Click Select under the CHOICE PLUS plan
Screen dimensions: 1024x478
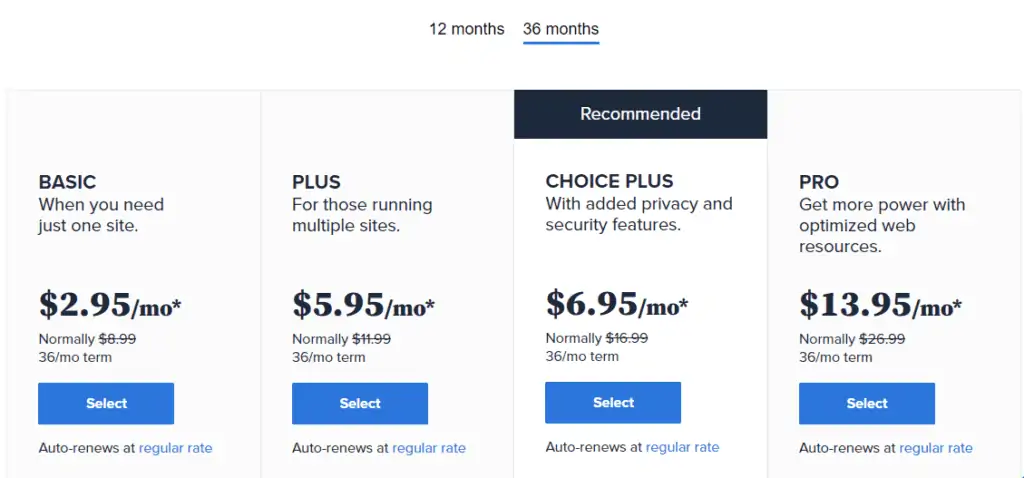613,403
